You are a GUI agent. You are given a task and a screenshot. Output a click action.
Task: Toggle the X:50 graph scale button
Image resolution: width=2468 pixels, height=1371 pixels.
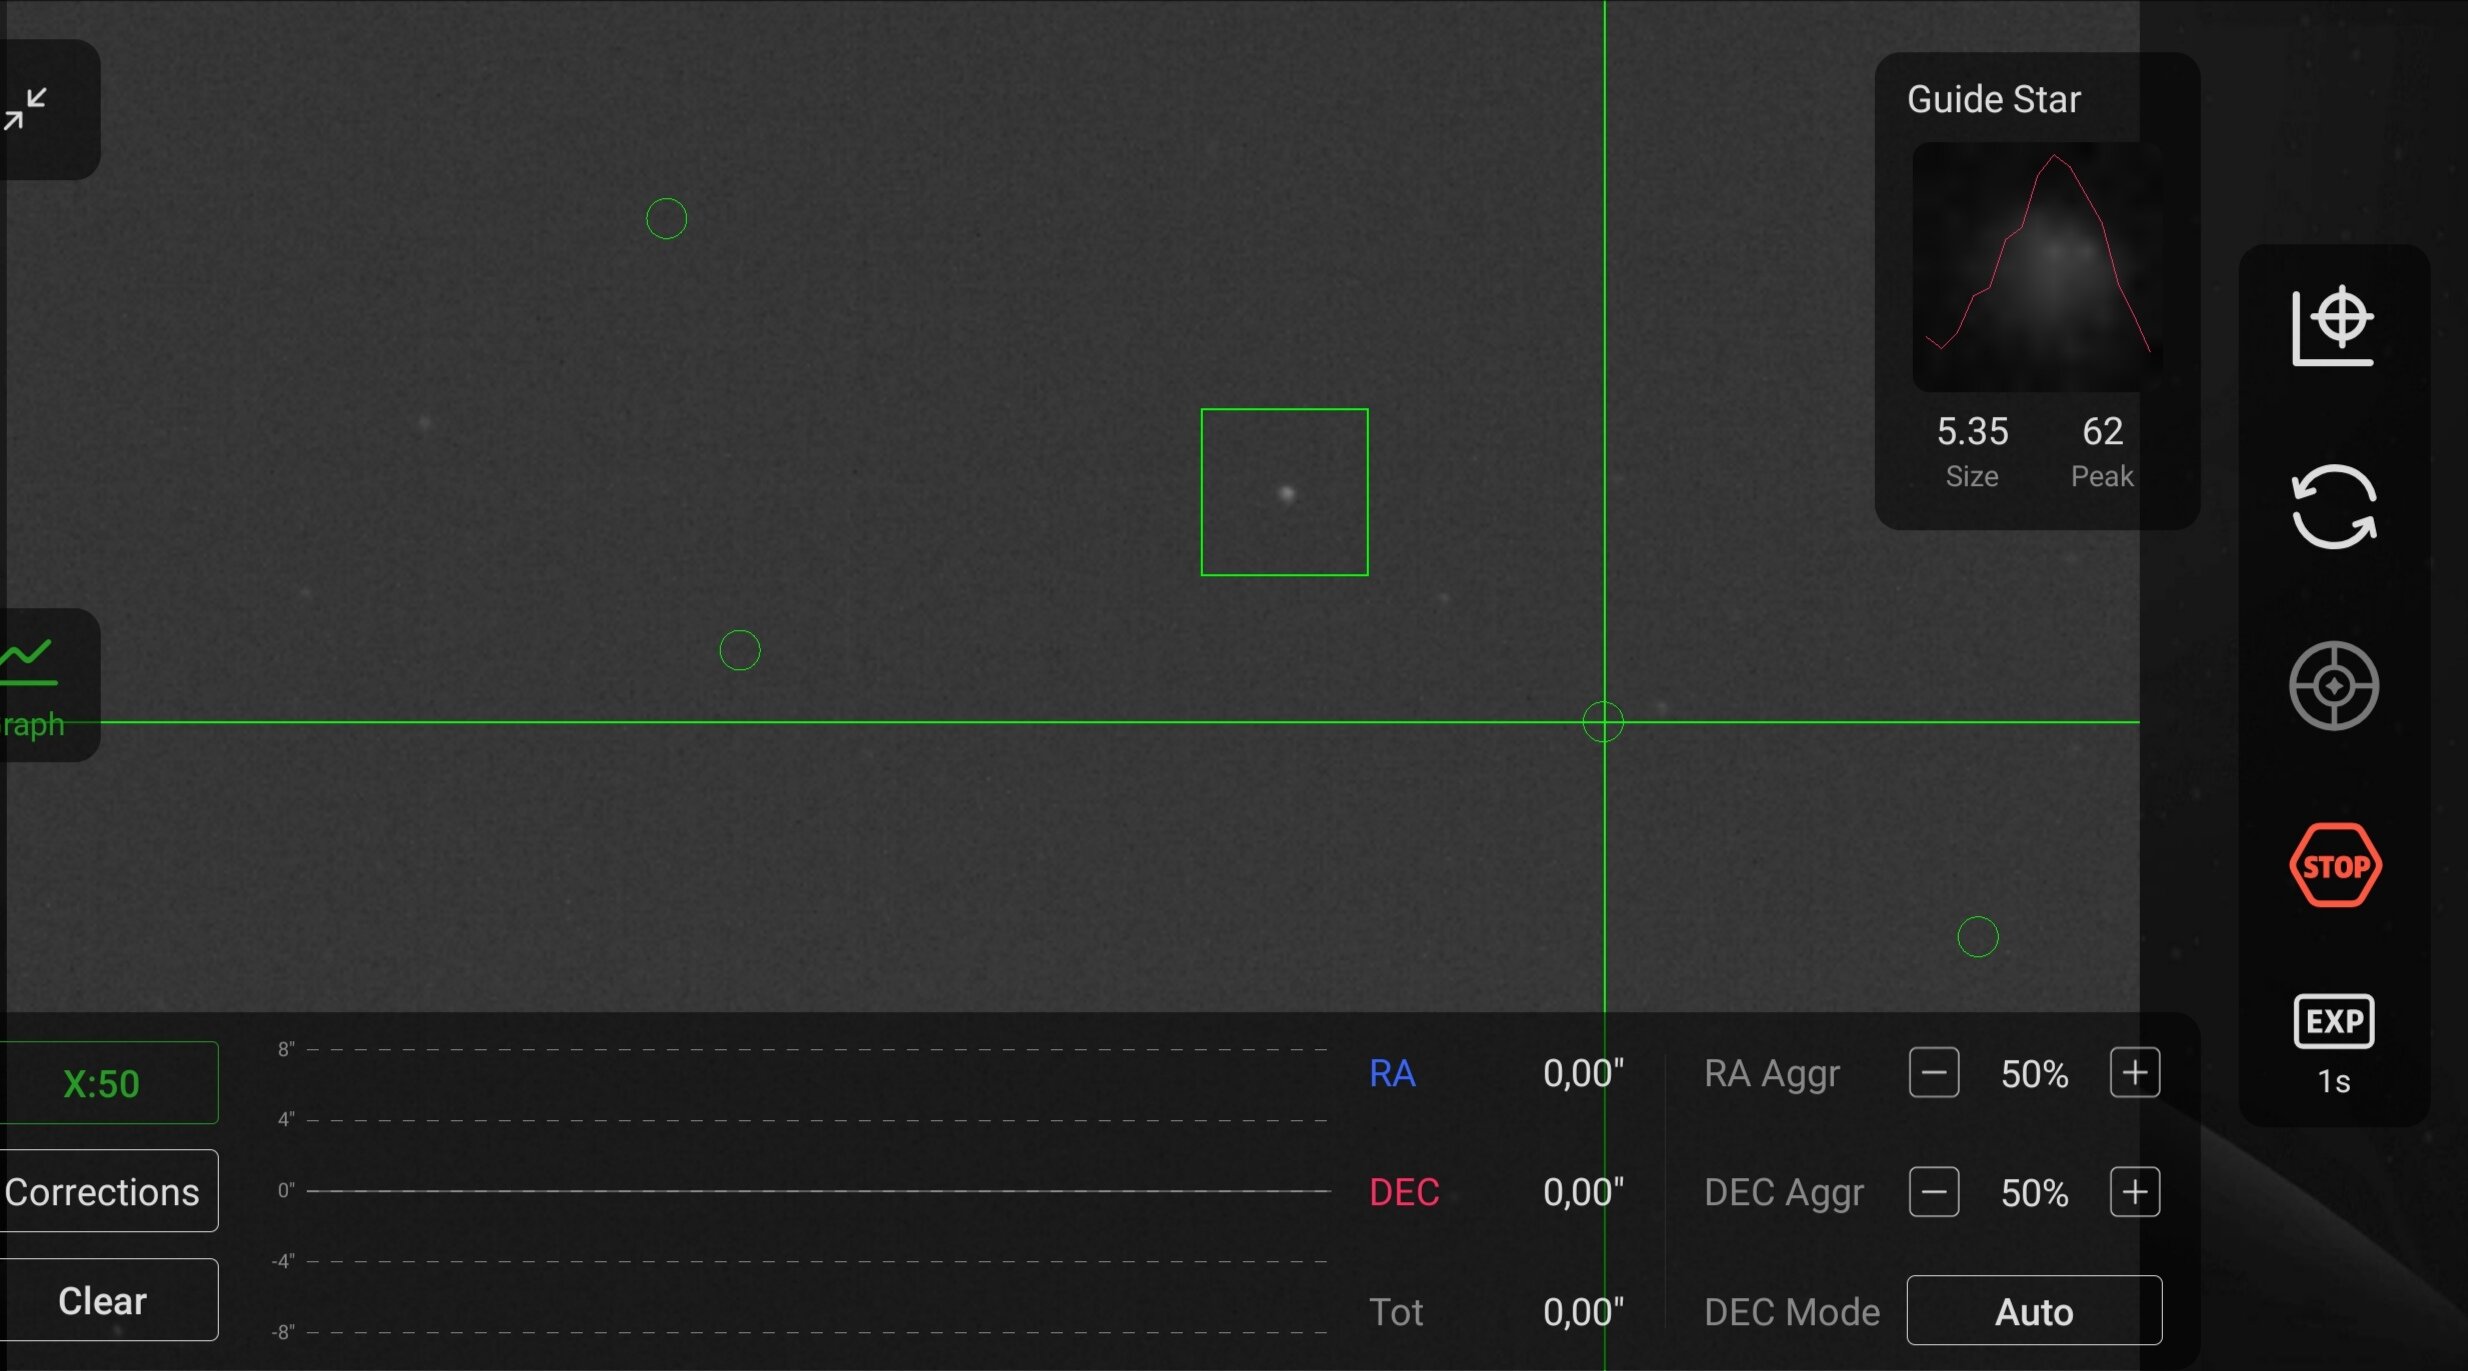coord(102,1083)
